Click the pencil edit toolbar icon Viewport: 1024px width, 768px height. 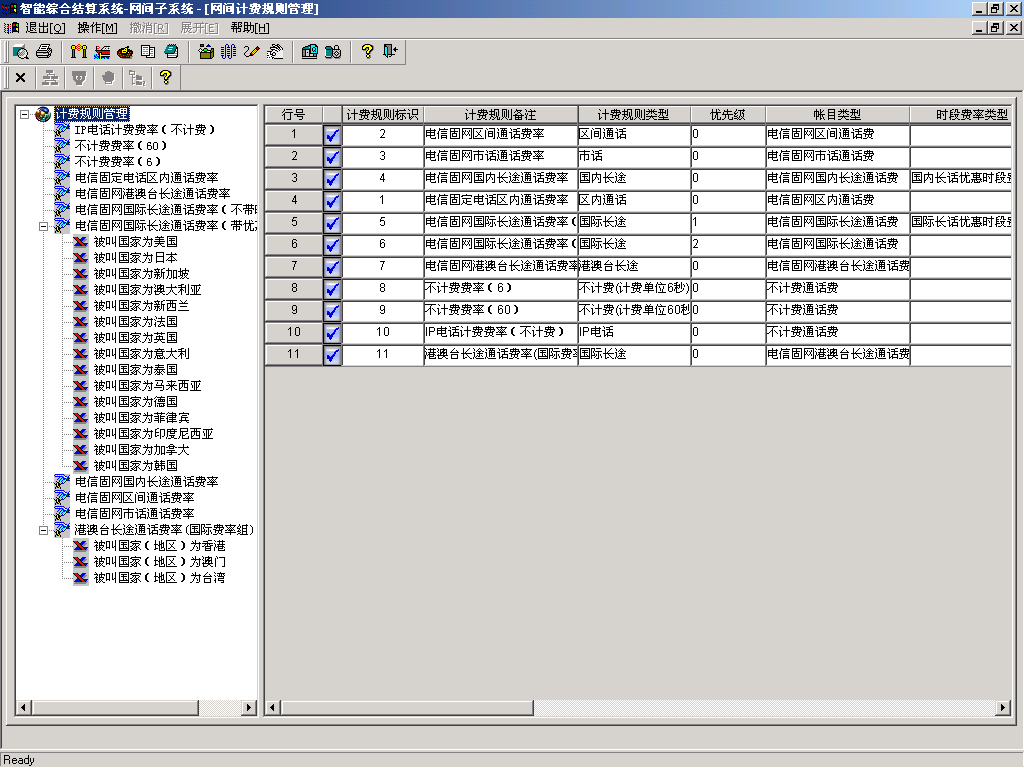[251, 51]
